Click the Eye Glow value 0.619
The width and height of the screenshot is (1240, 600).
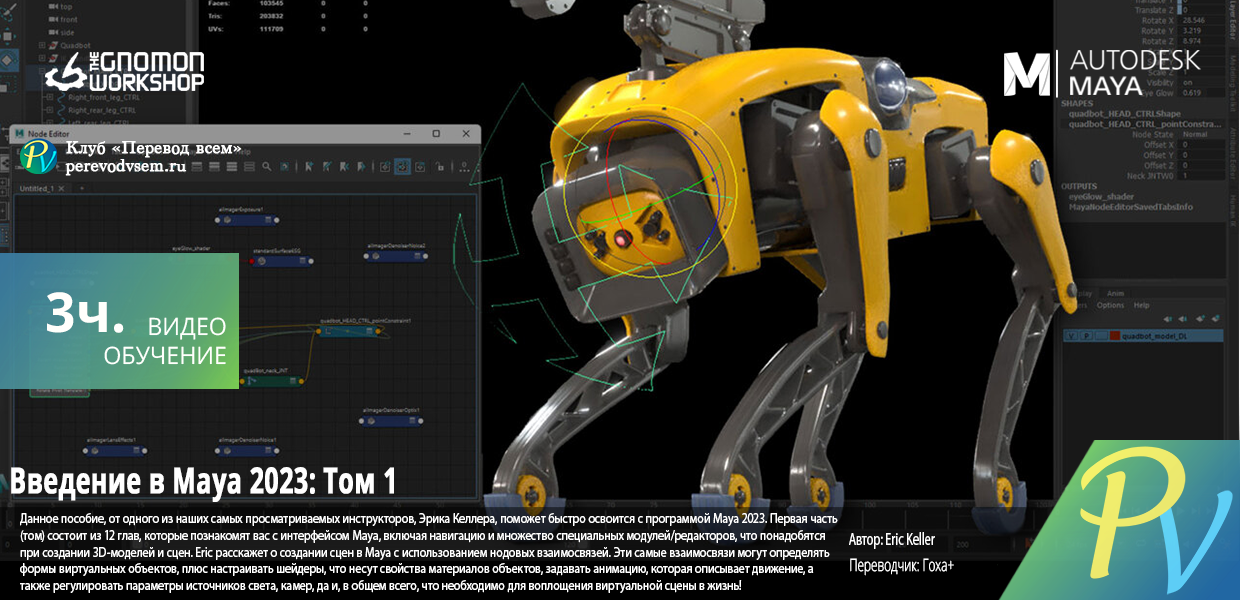click(1201, 93)
